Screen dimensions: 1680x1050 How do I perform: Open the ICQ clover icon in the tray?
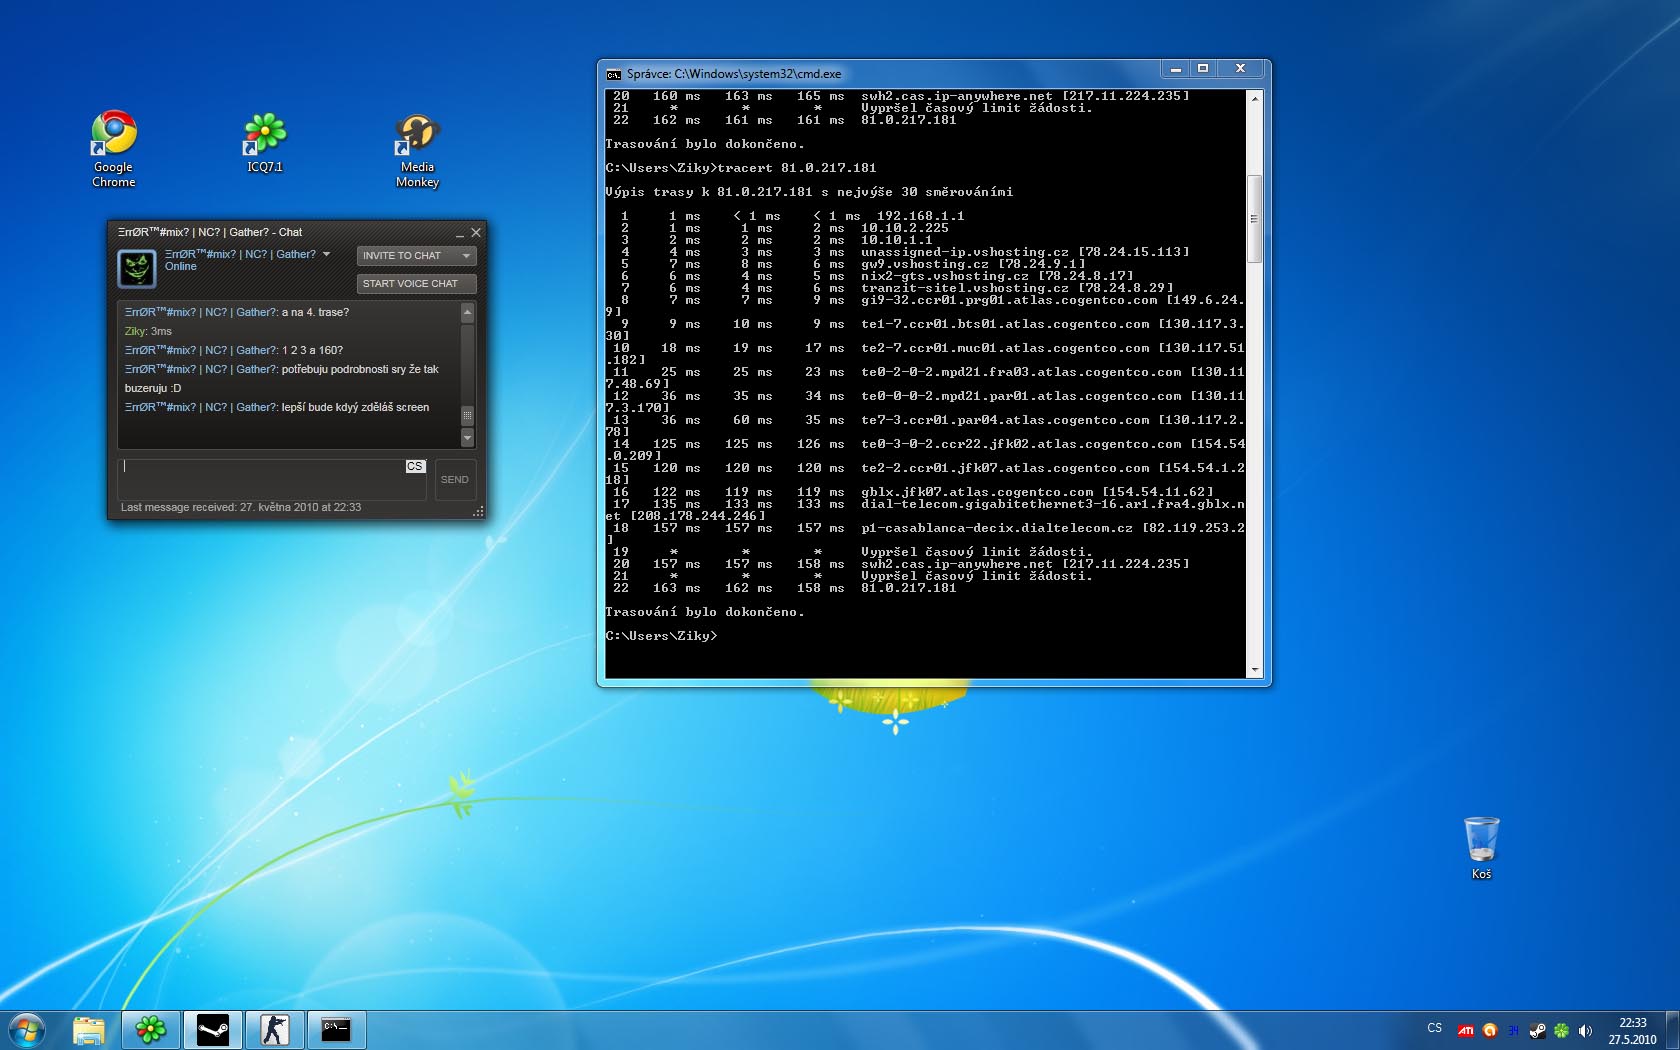tap(1561, 1028)
